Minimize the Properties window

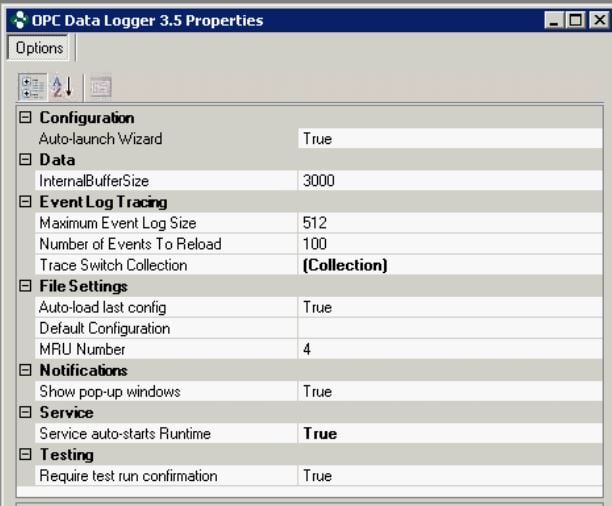coord(554,20)
